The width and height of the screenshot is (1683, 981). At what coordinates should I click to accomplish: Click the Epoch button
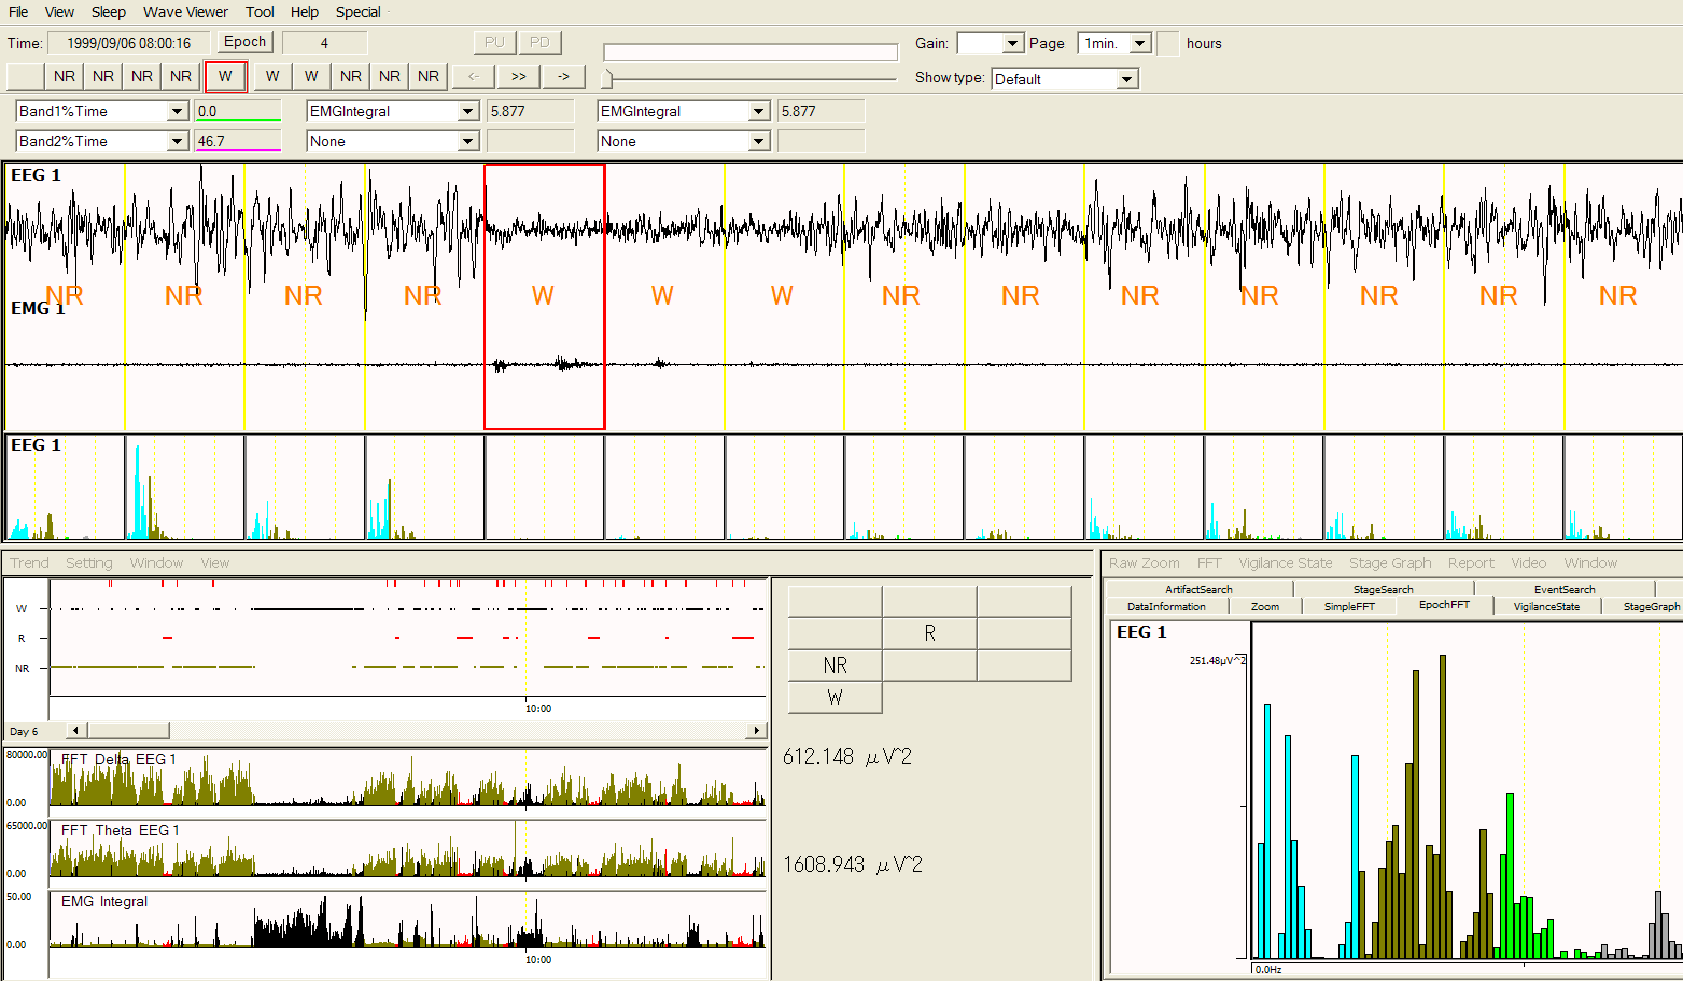(x=245, y=42)
